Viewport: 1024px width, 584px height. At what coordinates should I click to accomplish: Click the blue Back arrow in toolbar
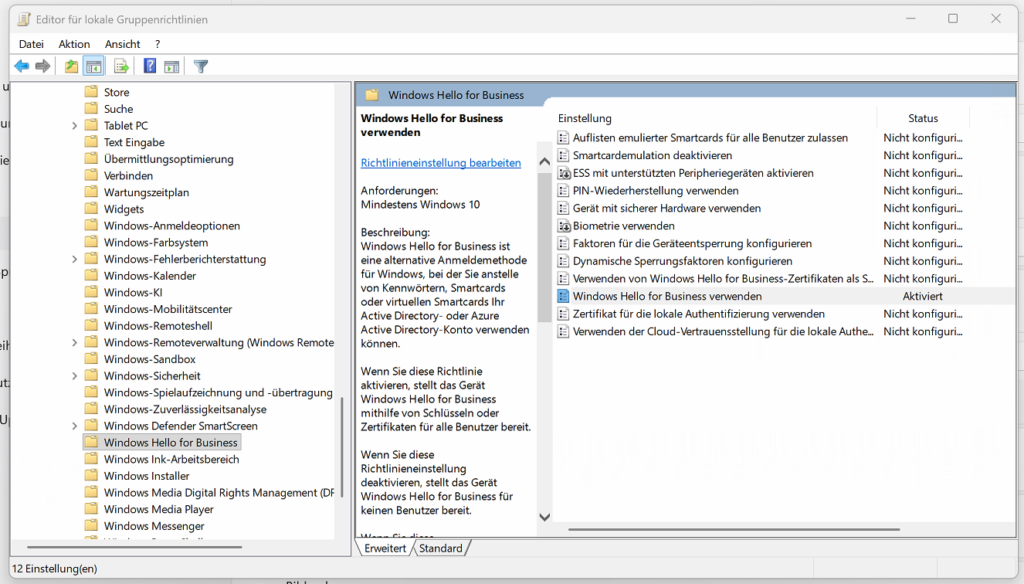pos(21,66)
